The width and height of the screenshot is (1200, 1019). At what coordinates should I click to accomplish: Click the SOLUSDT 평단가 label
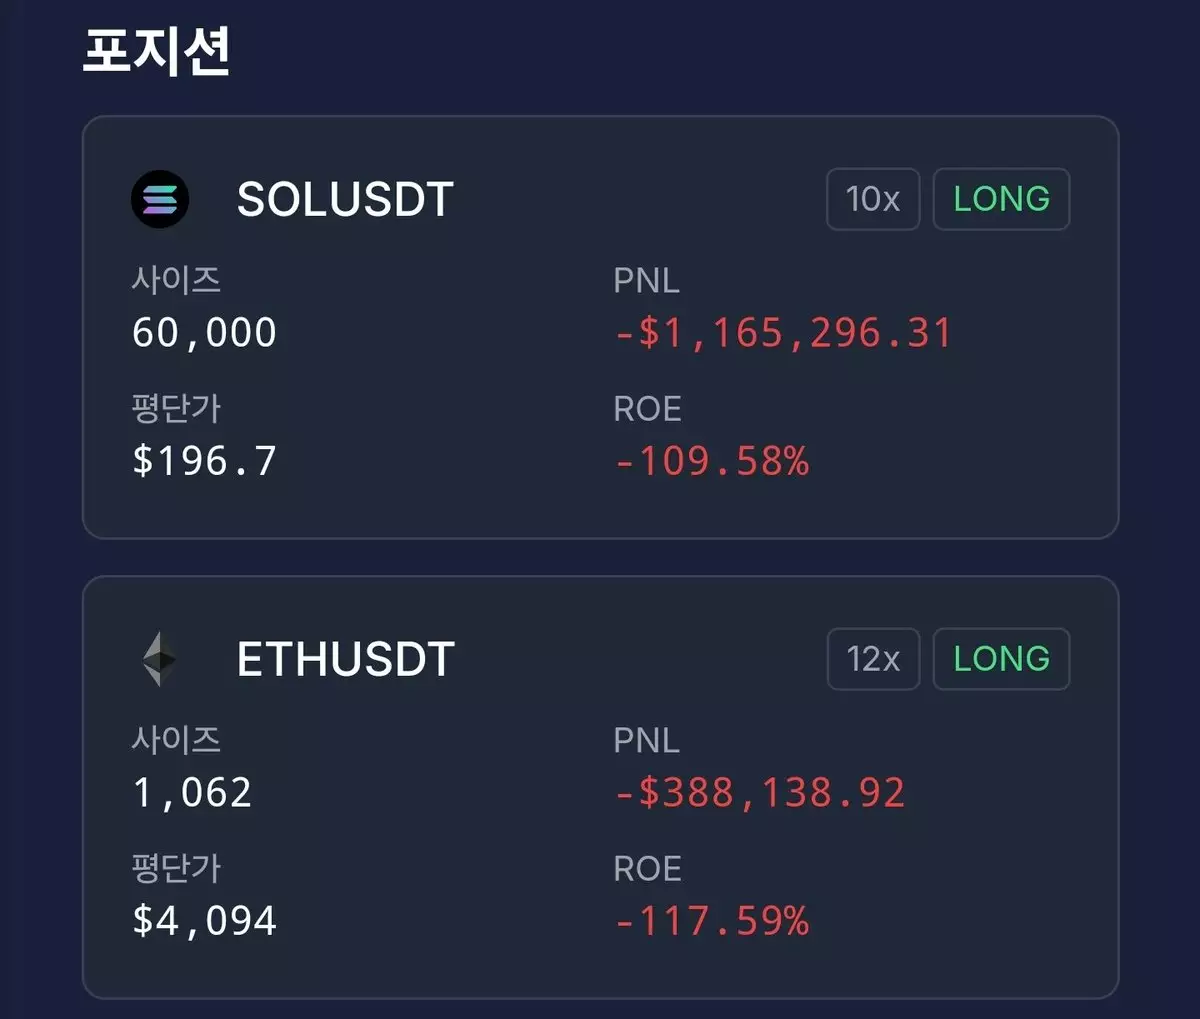176,408
